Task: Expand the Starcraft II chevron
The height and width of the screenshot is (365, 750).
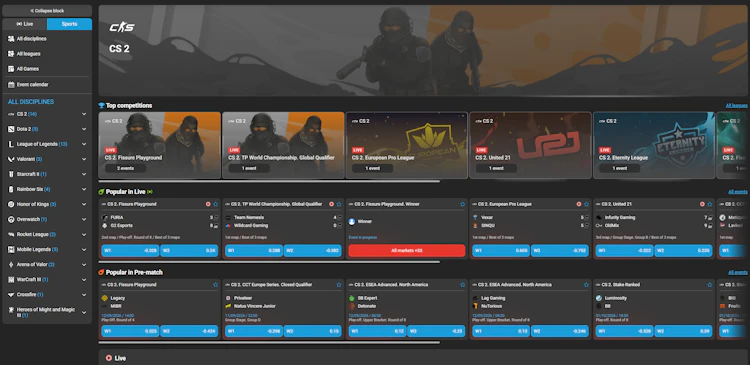Action: pos(84,174)
